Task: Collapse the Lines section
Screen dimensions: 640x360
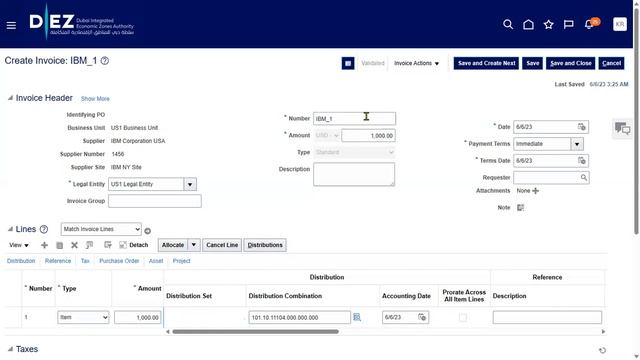Action: pos(11,229)
